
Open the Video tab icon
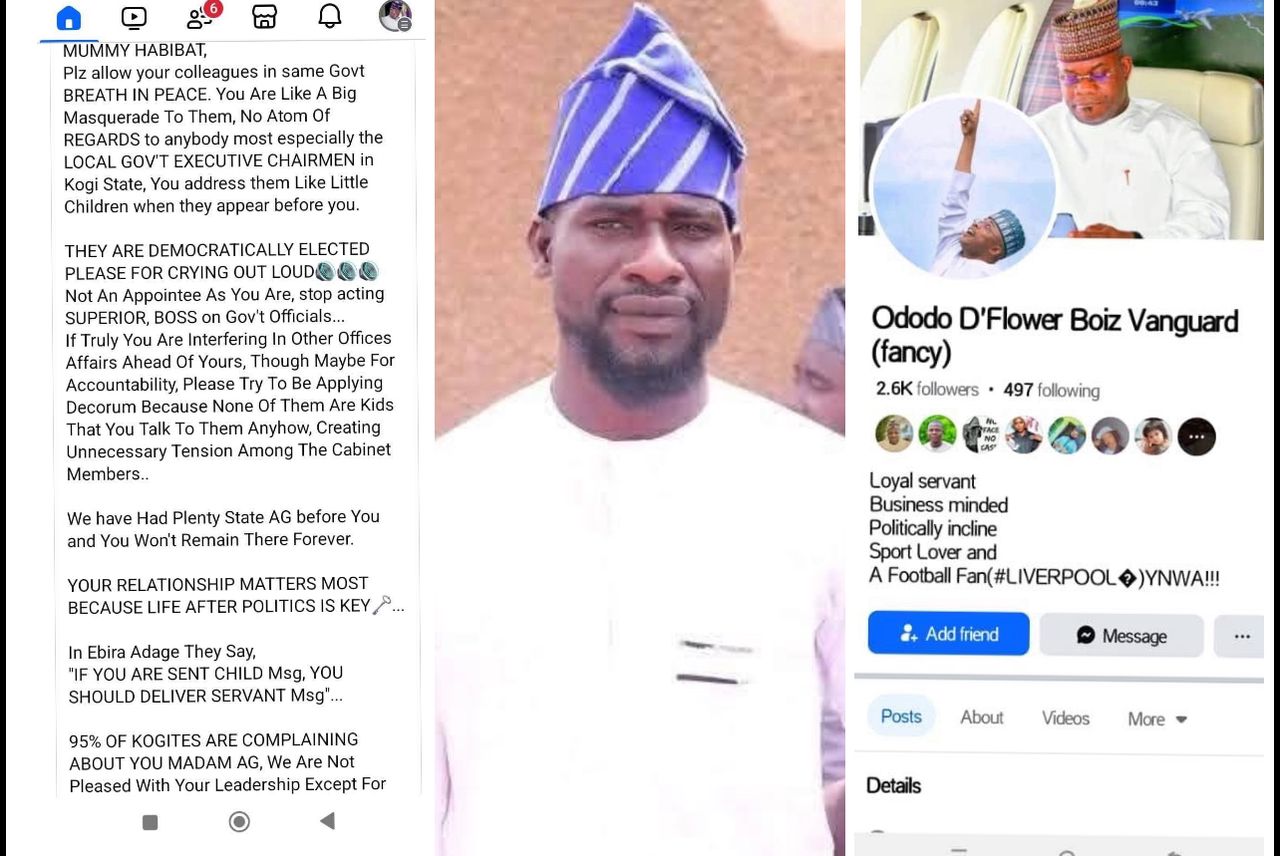click(x=133, y=17)
